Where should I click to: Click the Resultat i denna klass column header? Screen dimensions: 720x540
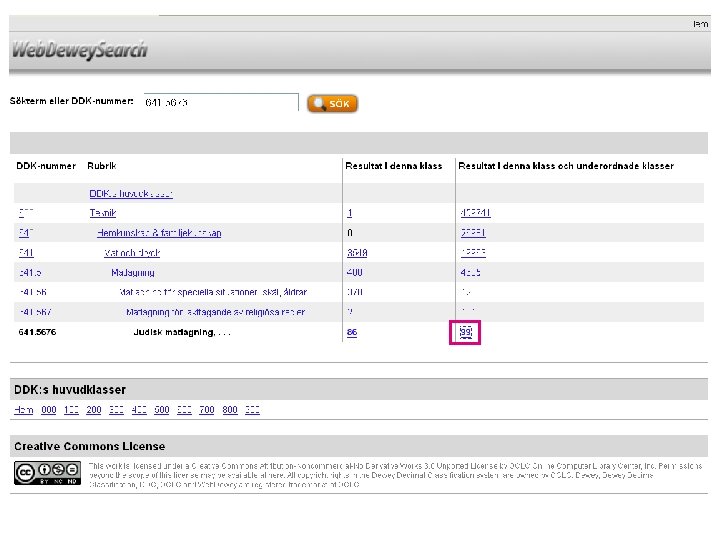394,166
